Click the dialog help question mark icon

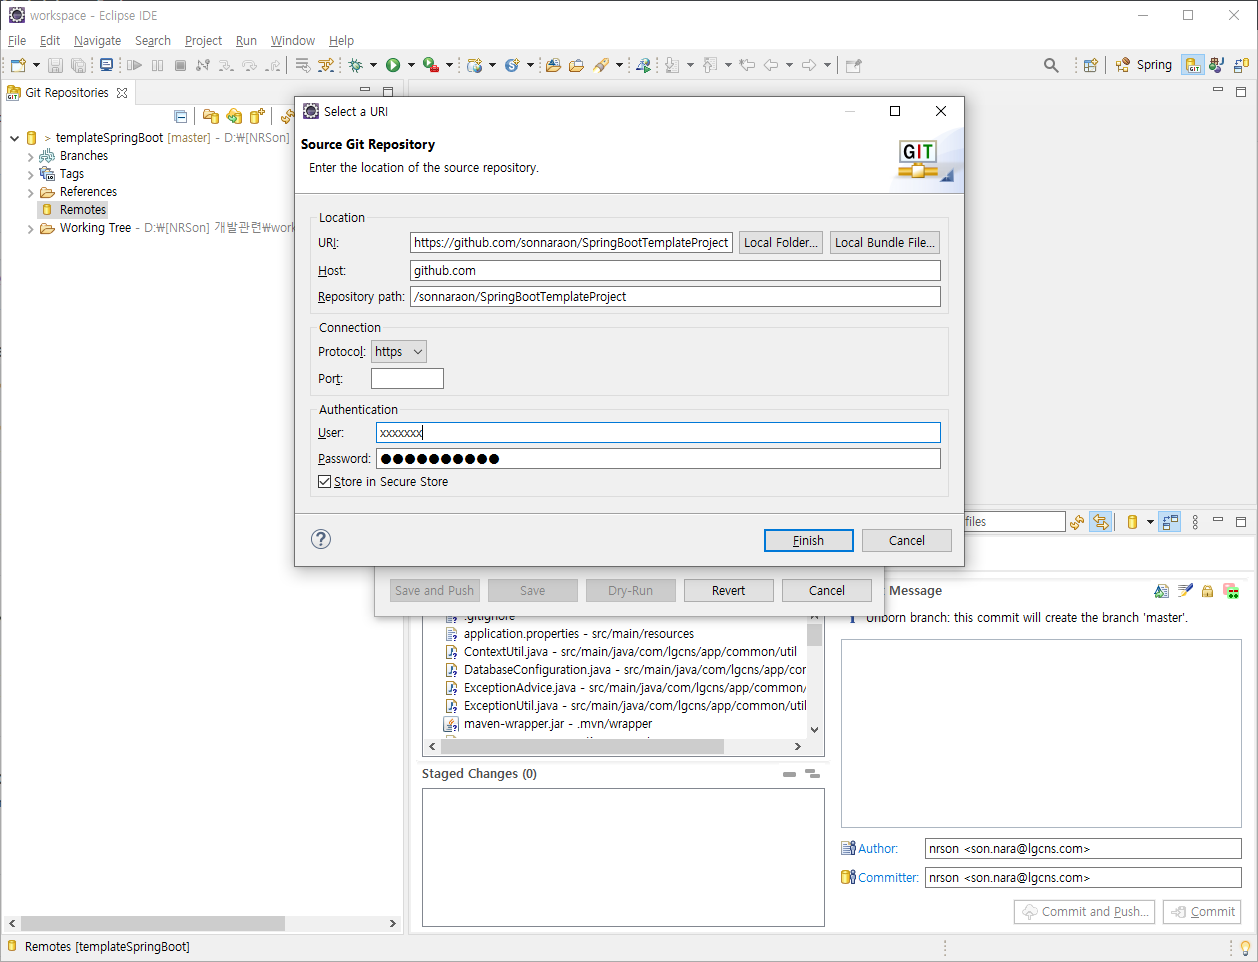click(x=321, y=539)
